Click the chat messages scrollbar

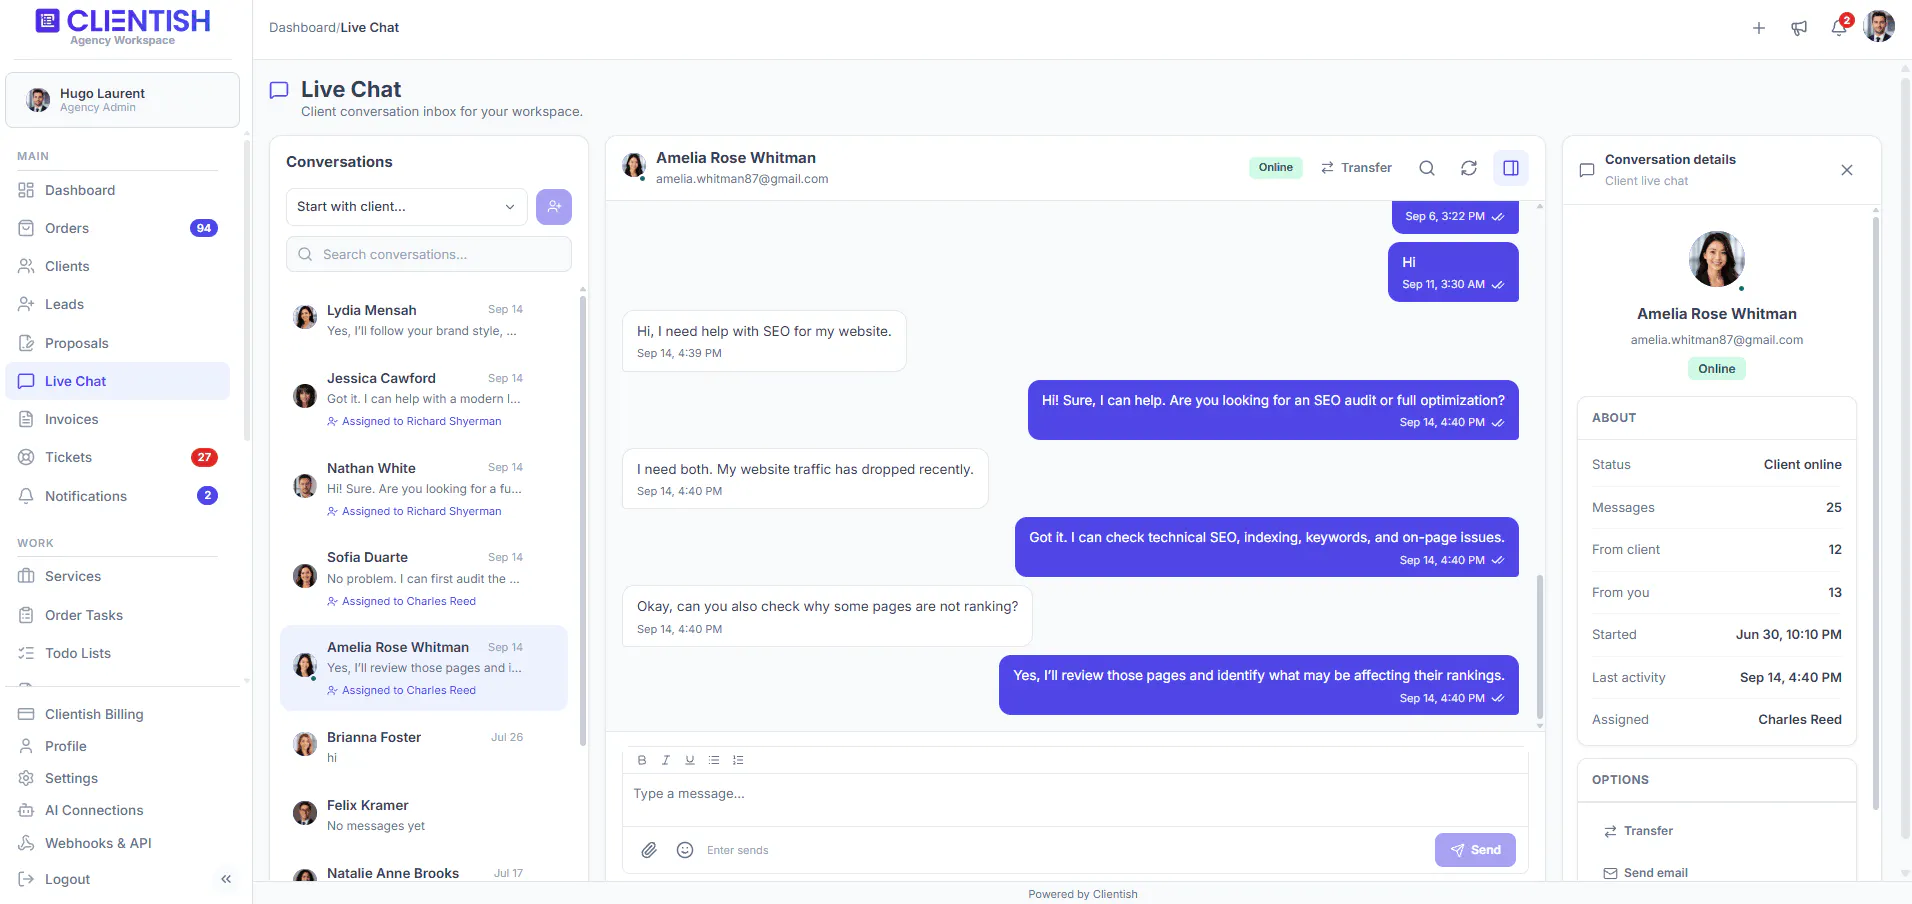[1540, 645]
